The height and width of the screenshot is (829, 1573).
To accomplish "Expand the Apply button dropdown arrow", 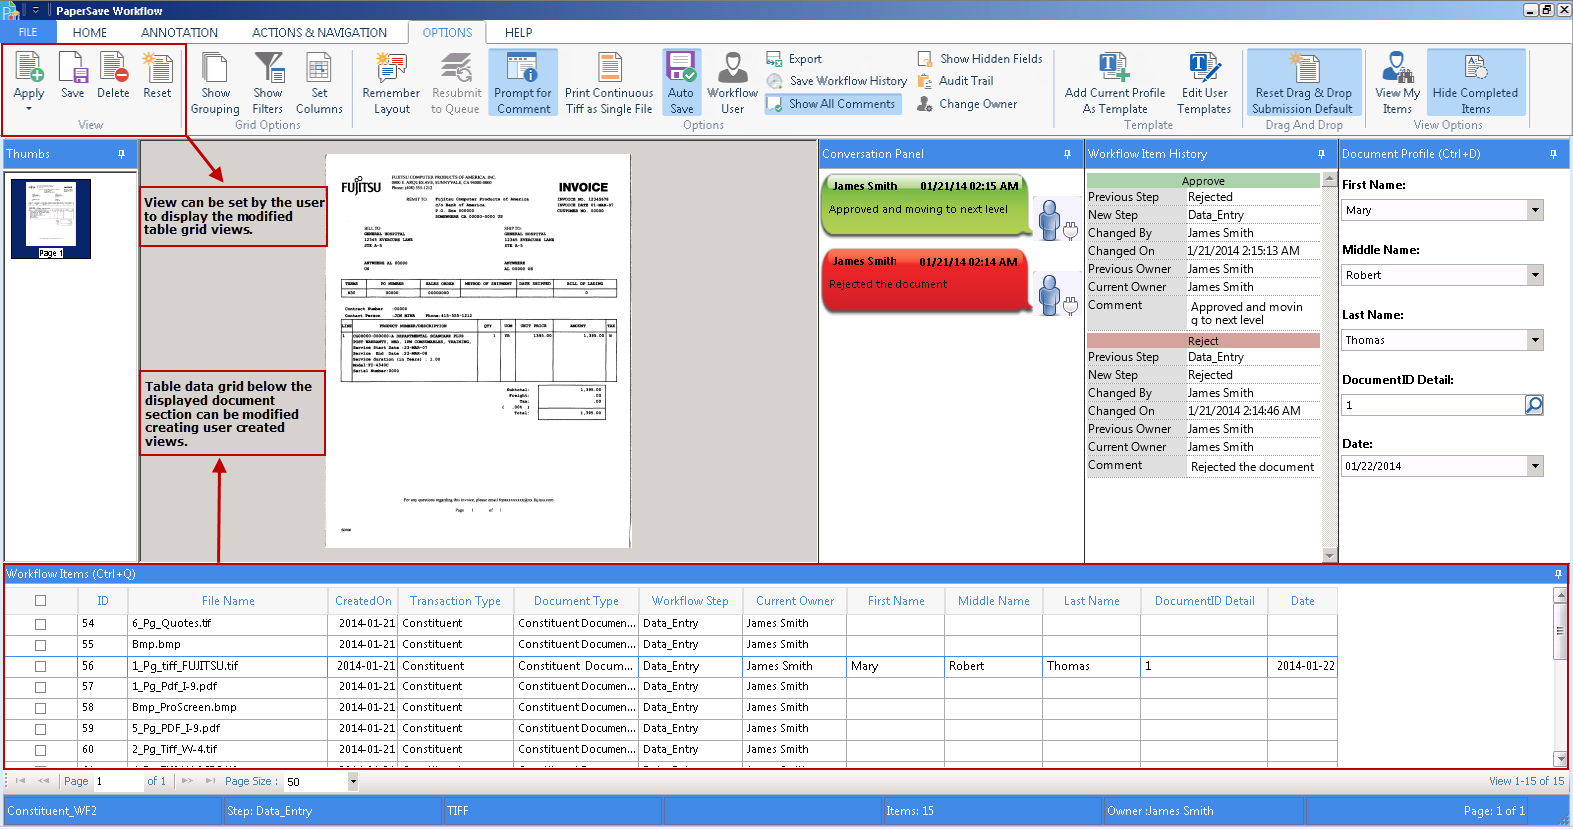I will click(x=29, y=108).
